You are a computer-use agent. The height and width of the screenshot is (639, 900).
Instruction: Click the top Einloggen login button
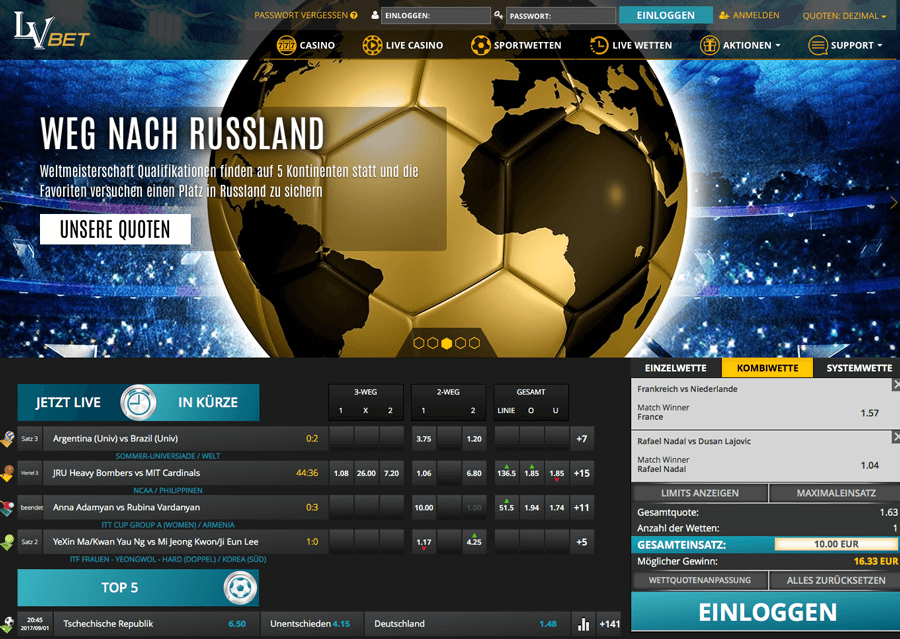(x=666, y=16)
